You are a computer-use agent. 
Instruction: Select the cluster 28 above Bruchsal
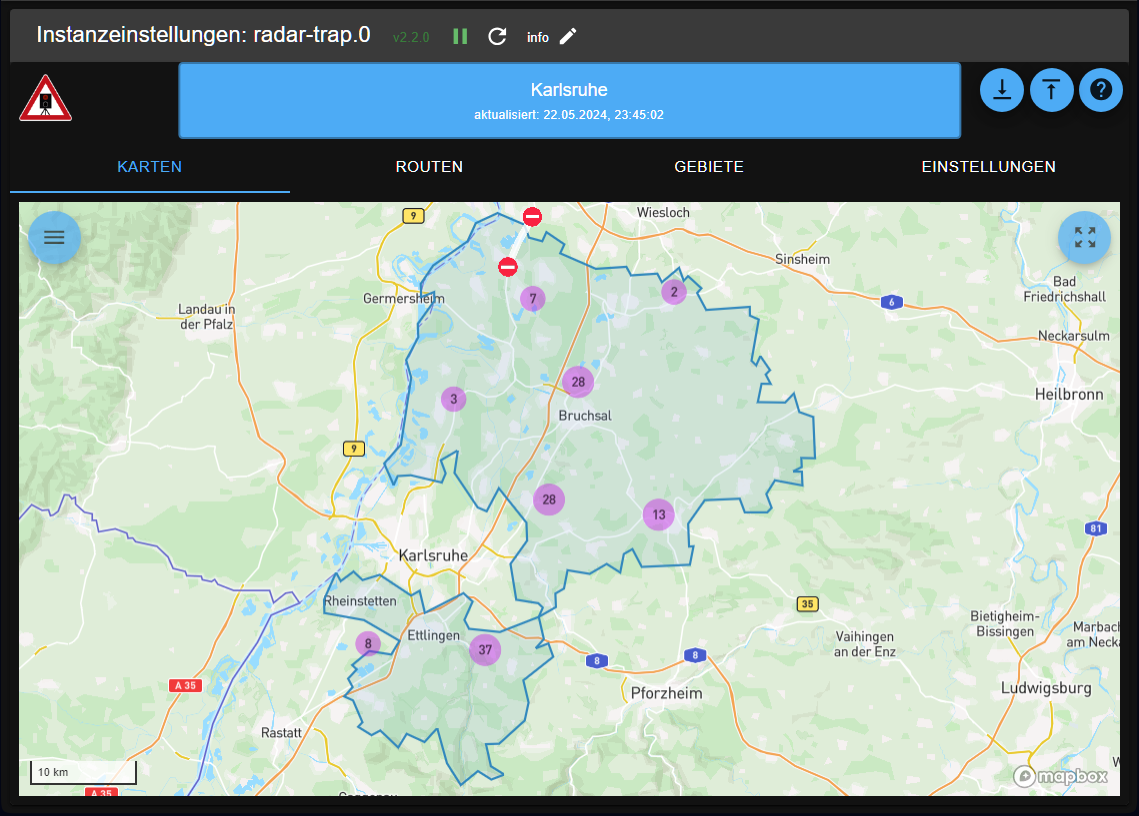[578, 381]
